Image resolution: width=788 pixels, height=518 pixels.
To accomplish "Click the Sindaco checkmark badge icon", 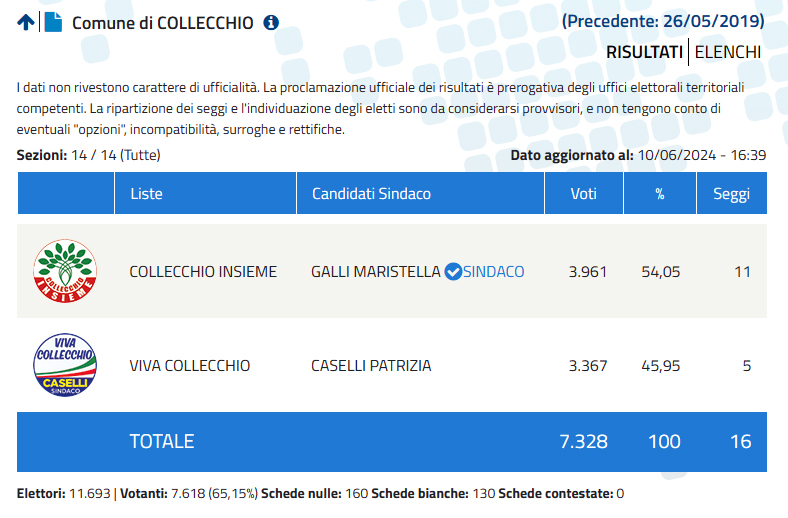I will [453, 272].
